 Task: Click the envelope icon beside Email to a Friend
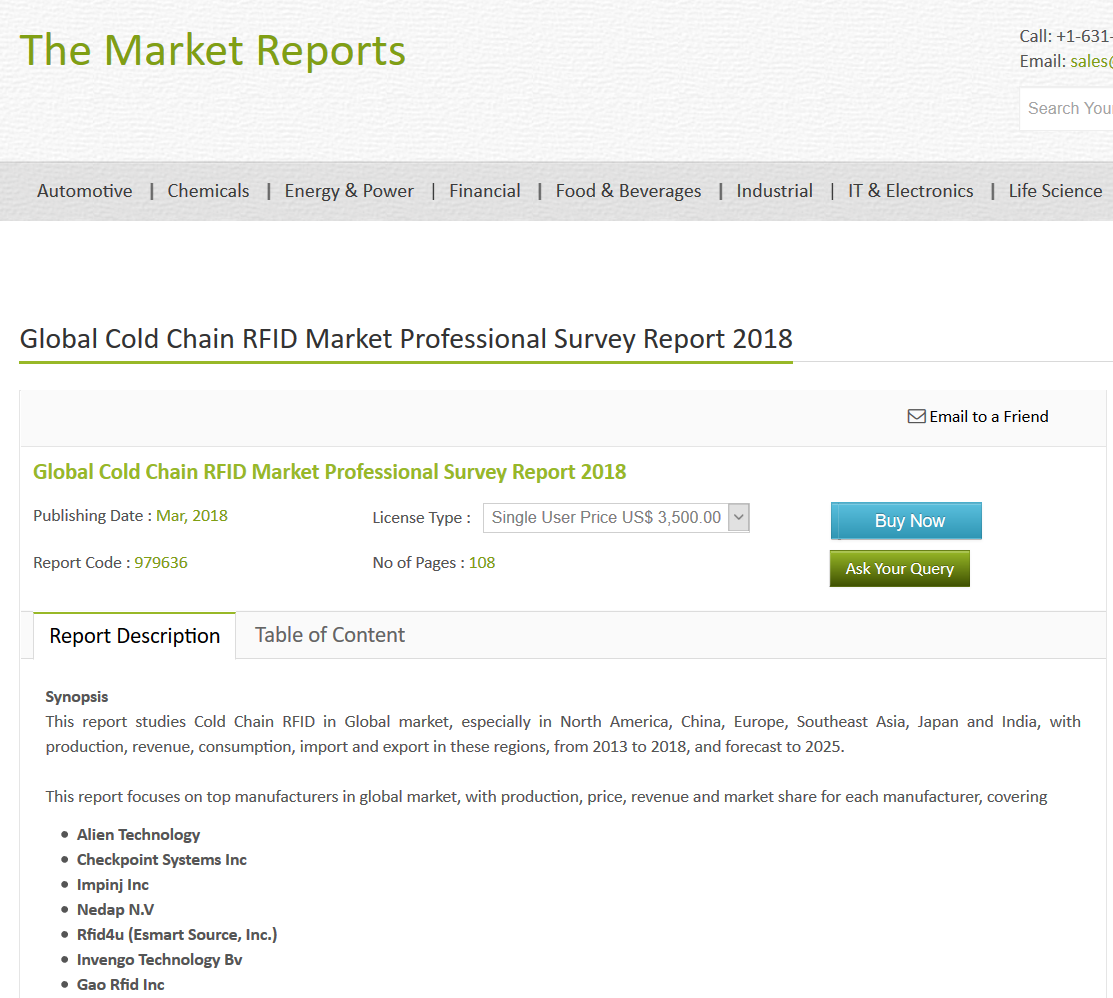pyautogui.click(x=916, y=417)
